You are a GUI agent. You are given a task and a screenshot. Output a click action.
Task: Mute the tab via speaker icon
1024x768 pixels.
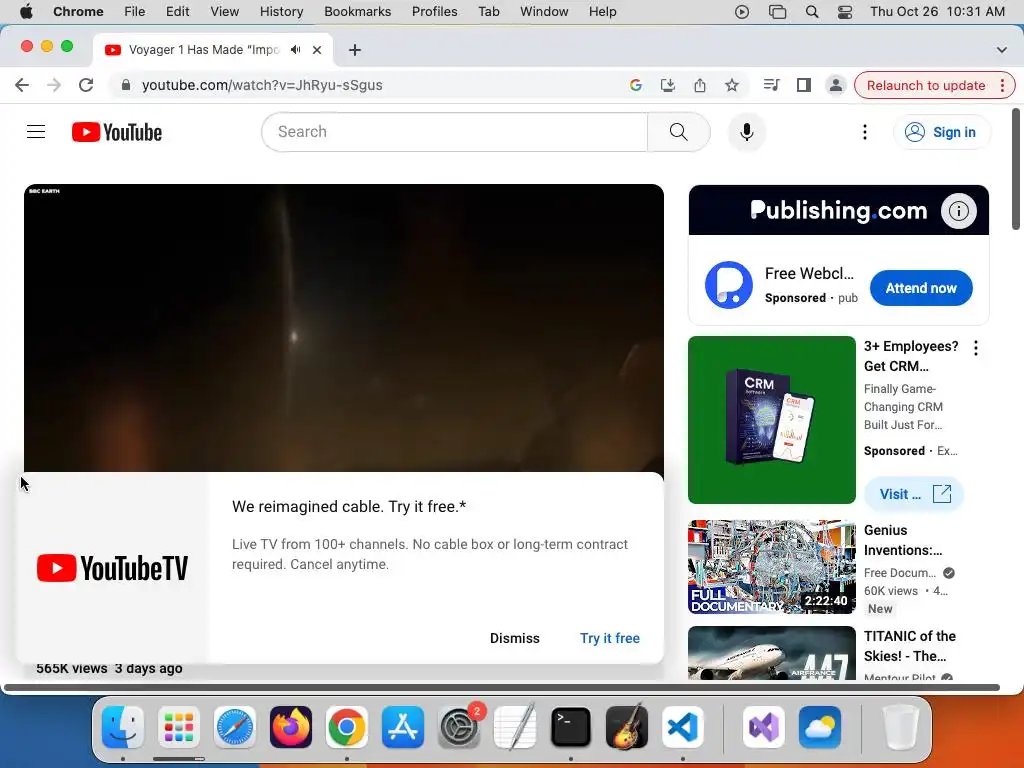[x=296, y=50]
